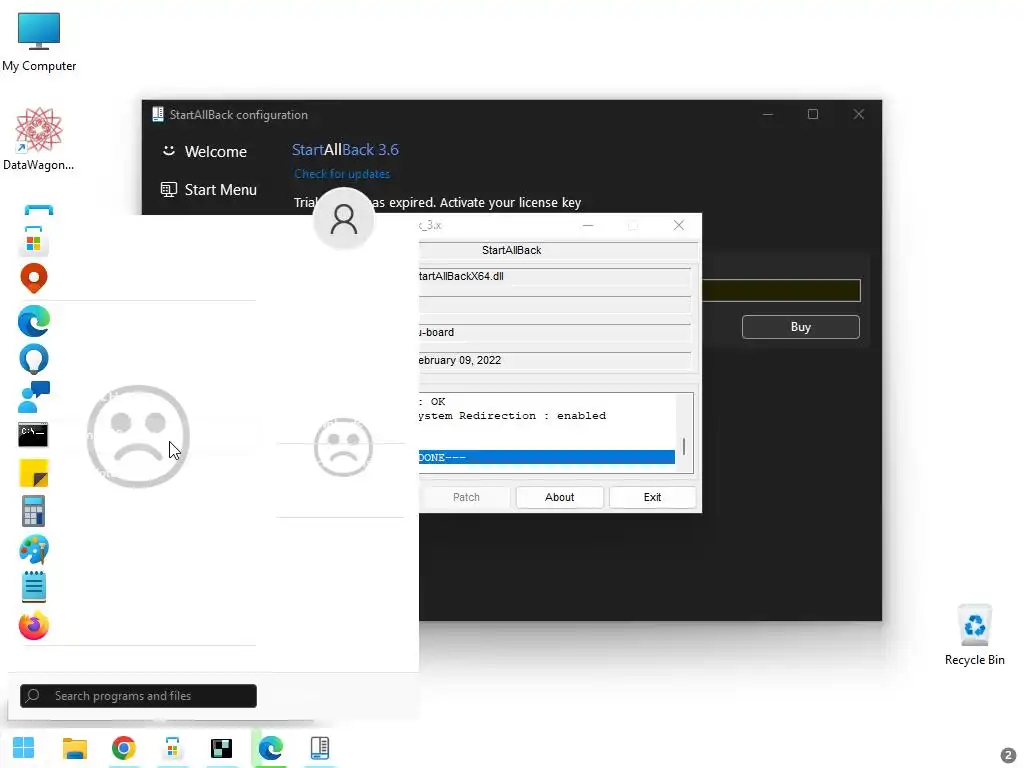Open the Tips lightbulb app

click(x=34, y=359)
